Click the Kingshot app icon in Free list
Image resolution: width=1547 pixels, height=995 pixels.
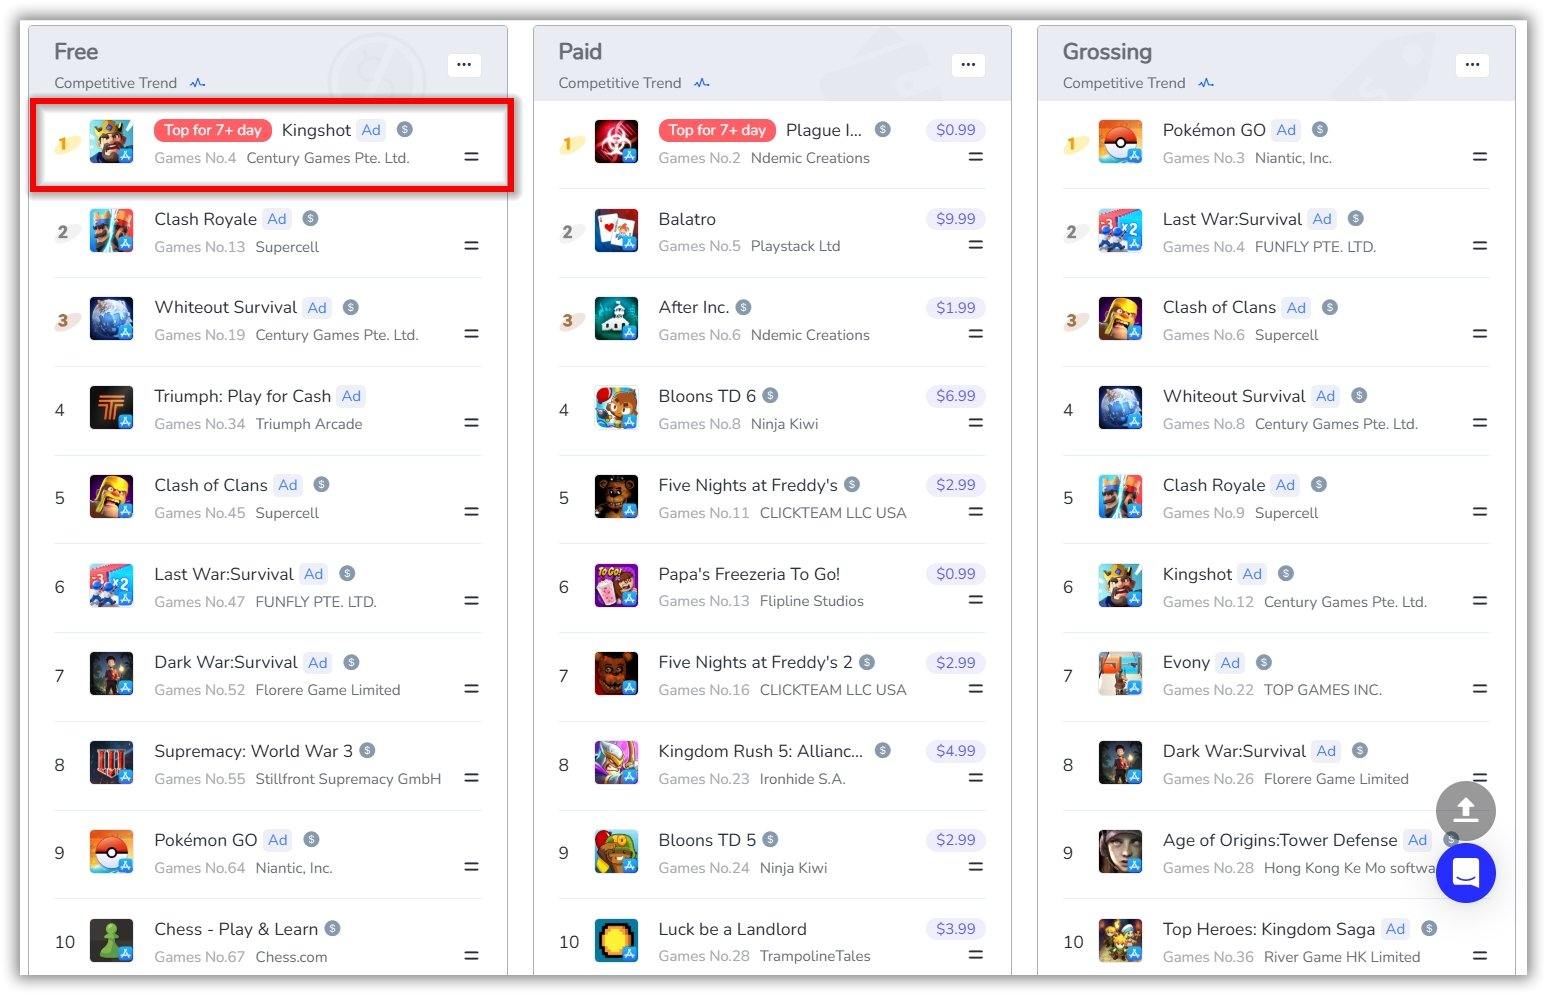pyautogui.click(x=111, y=142)
